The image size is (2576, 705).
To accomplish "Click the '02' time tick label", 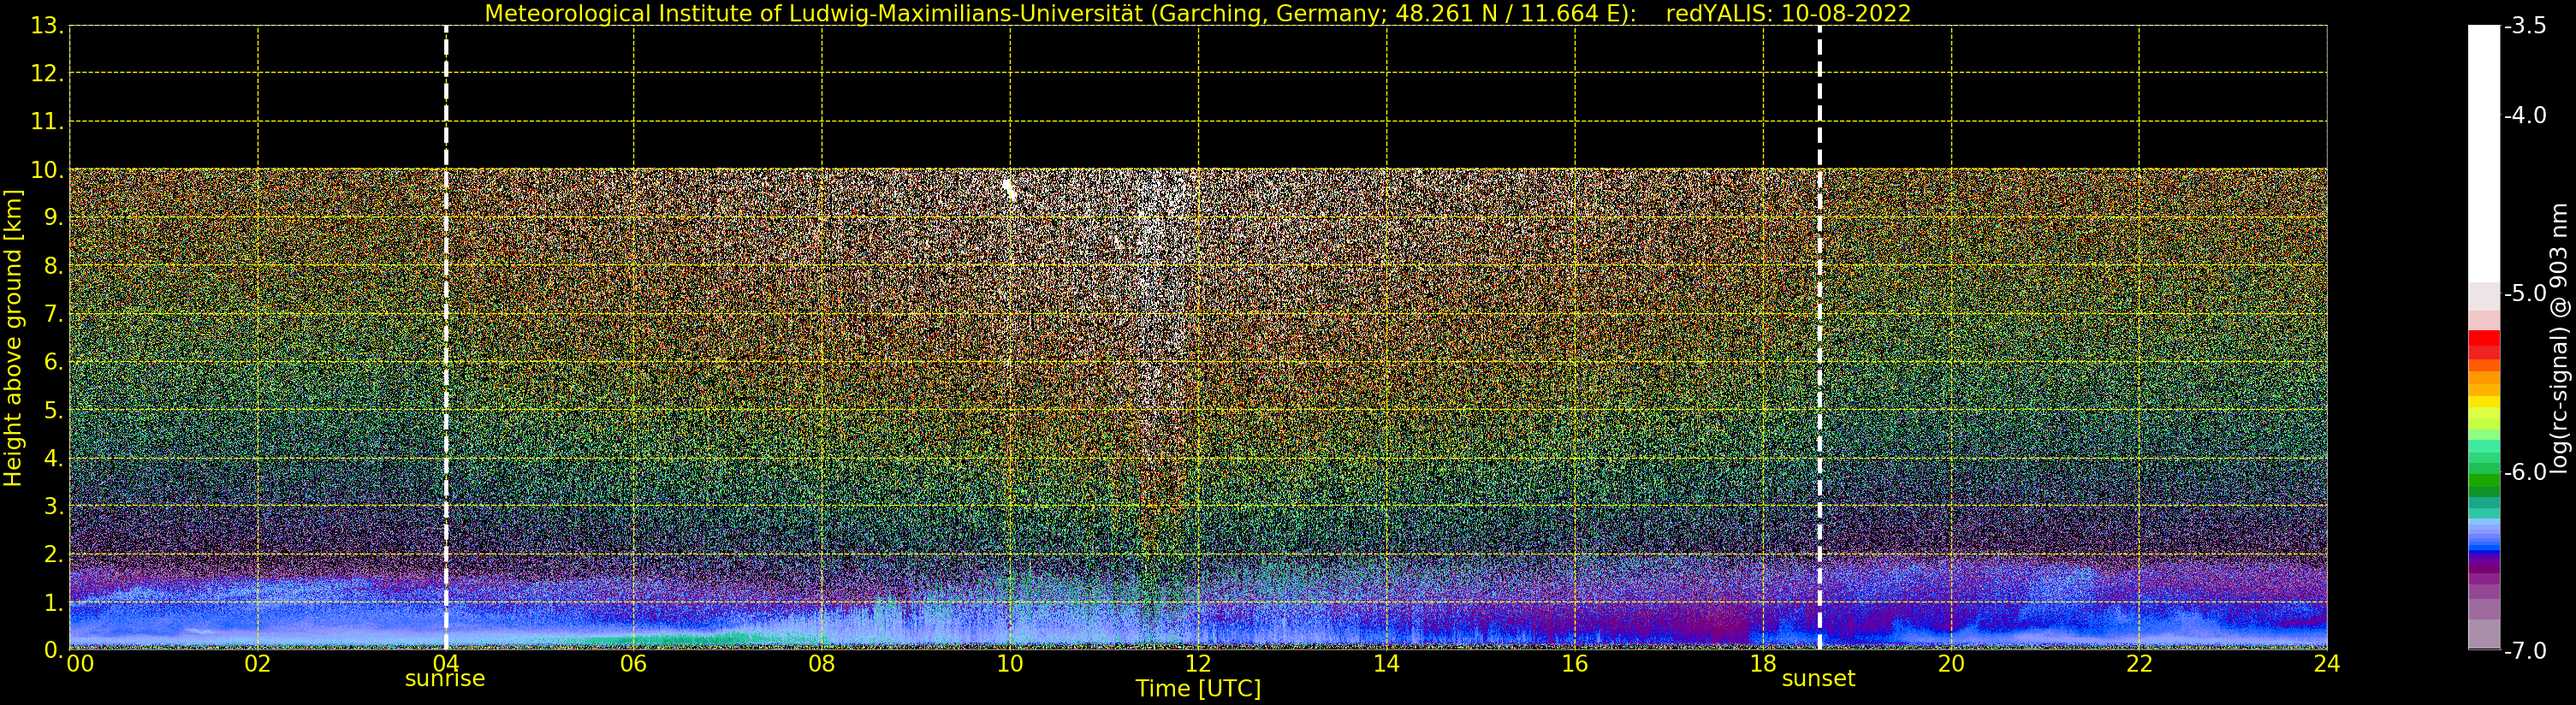I will coord(258,663).
